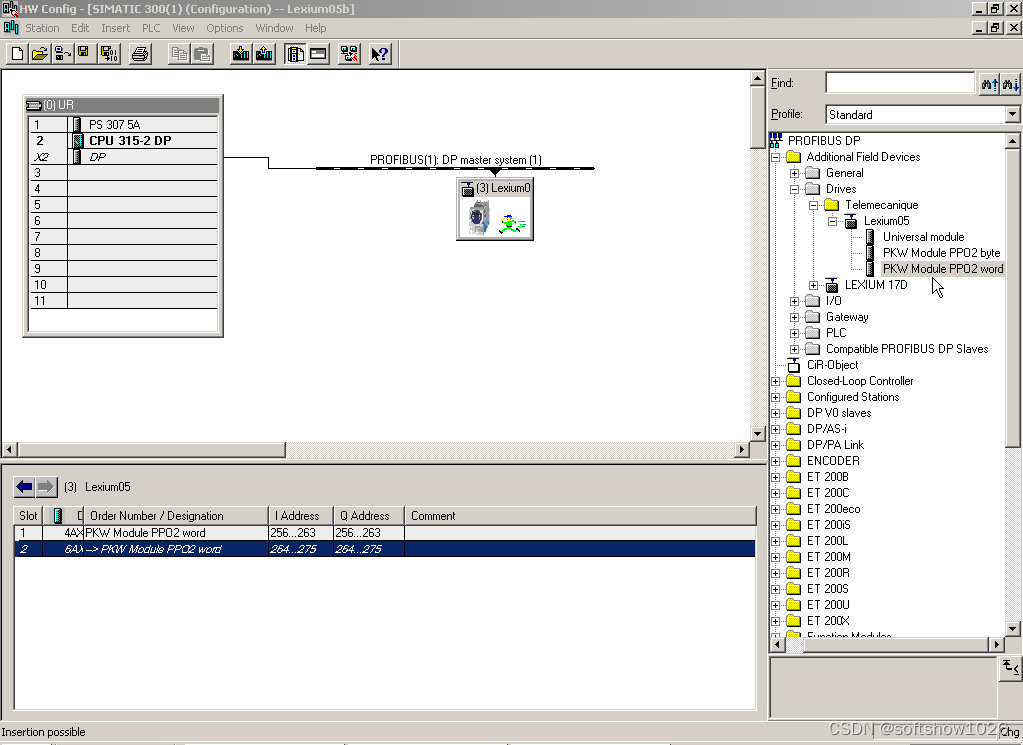Click the PROFIBUS(1) DP master system line
The image size is (1023, 745).
point(455,168)
